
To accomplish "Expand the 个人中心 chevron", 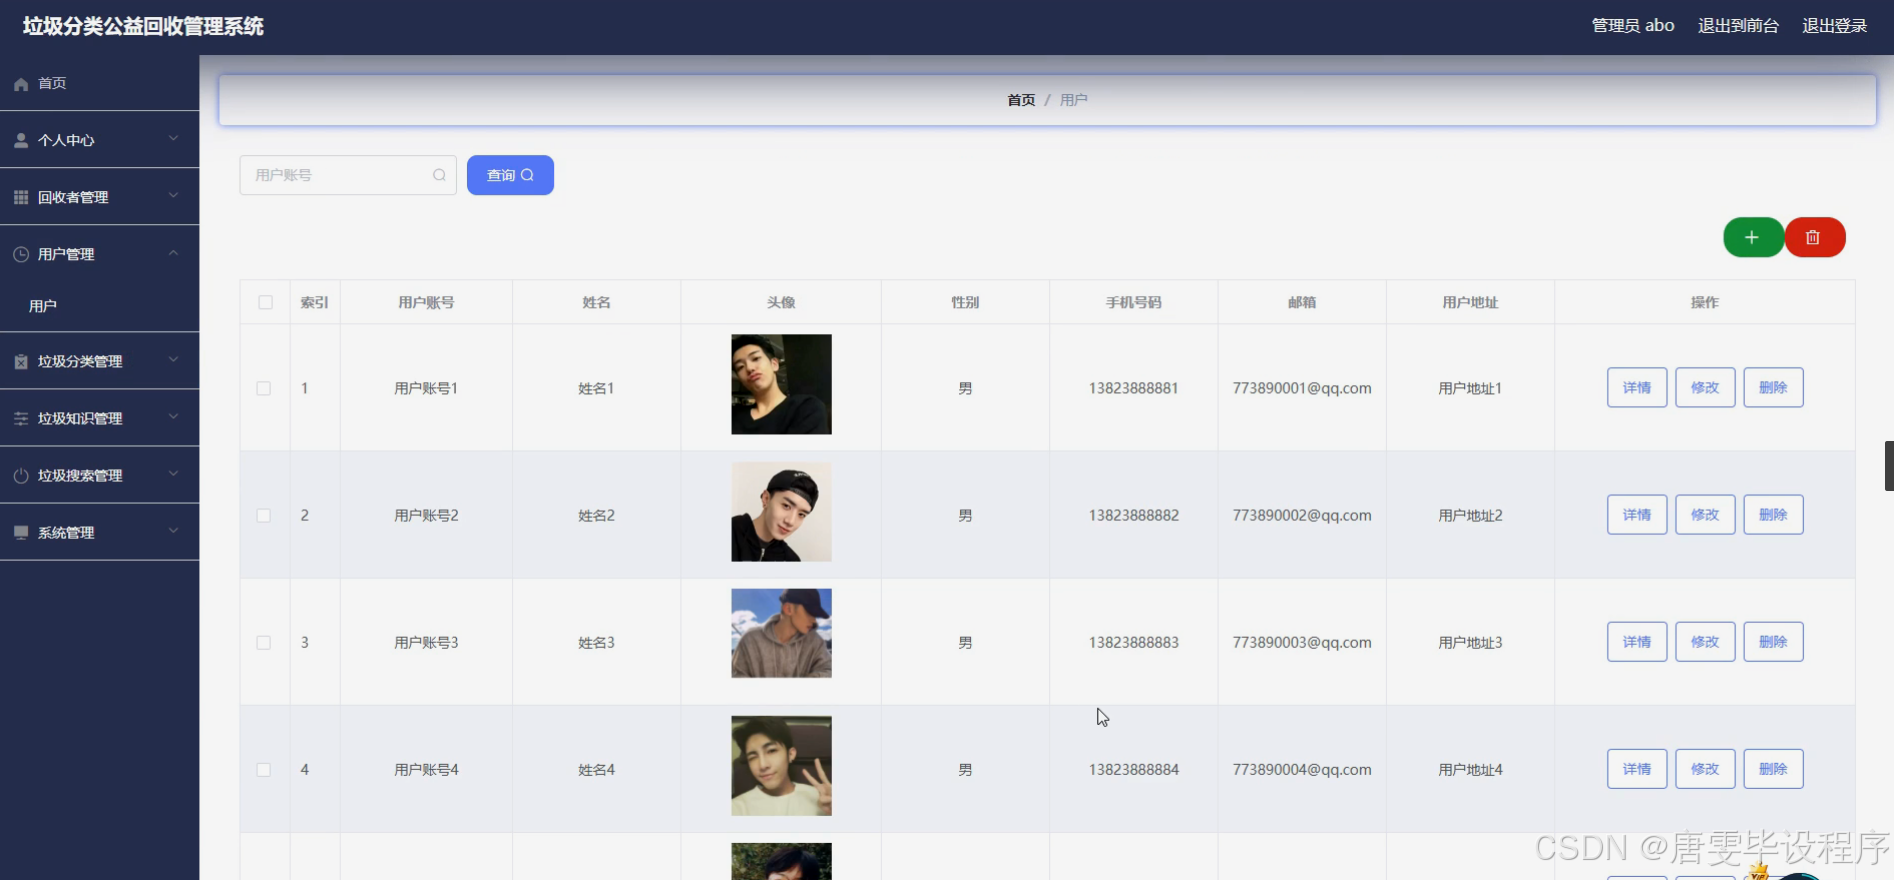I will point(173,139).
